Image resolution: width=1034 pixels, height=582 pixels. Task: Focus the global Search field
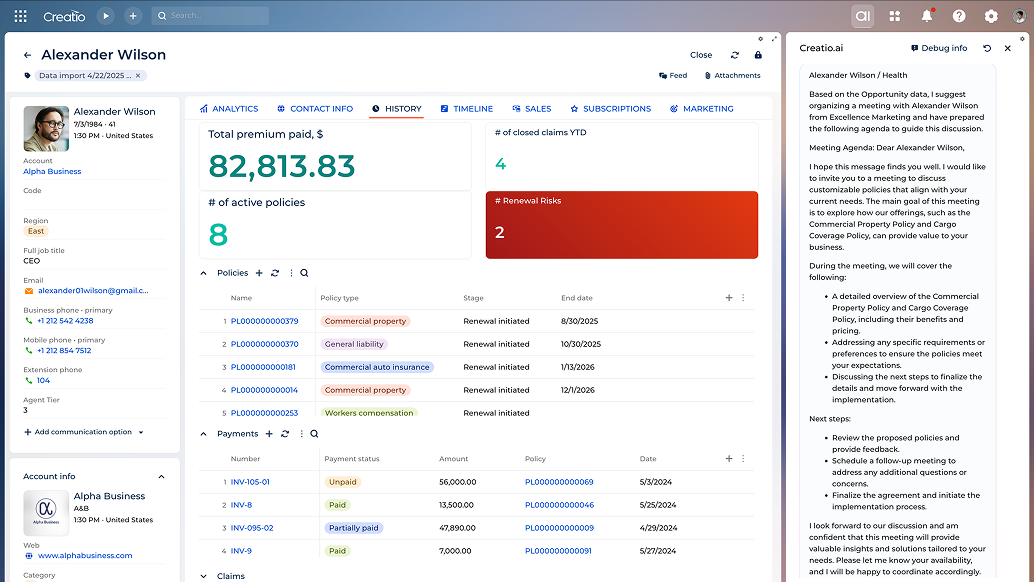click(x=210, y=16)
